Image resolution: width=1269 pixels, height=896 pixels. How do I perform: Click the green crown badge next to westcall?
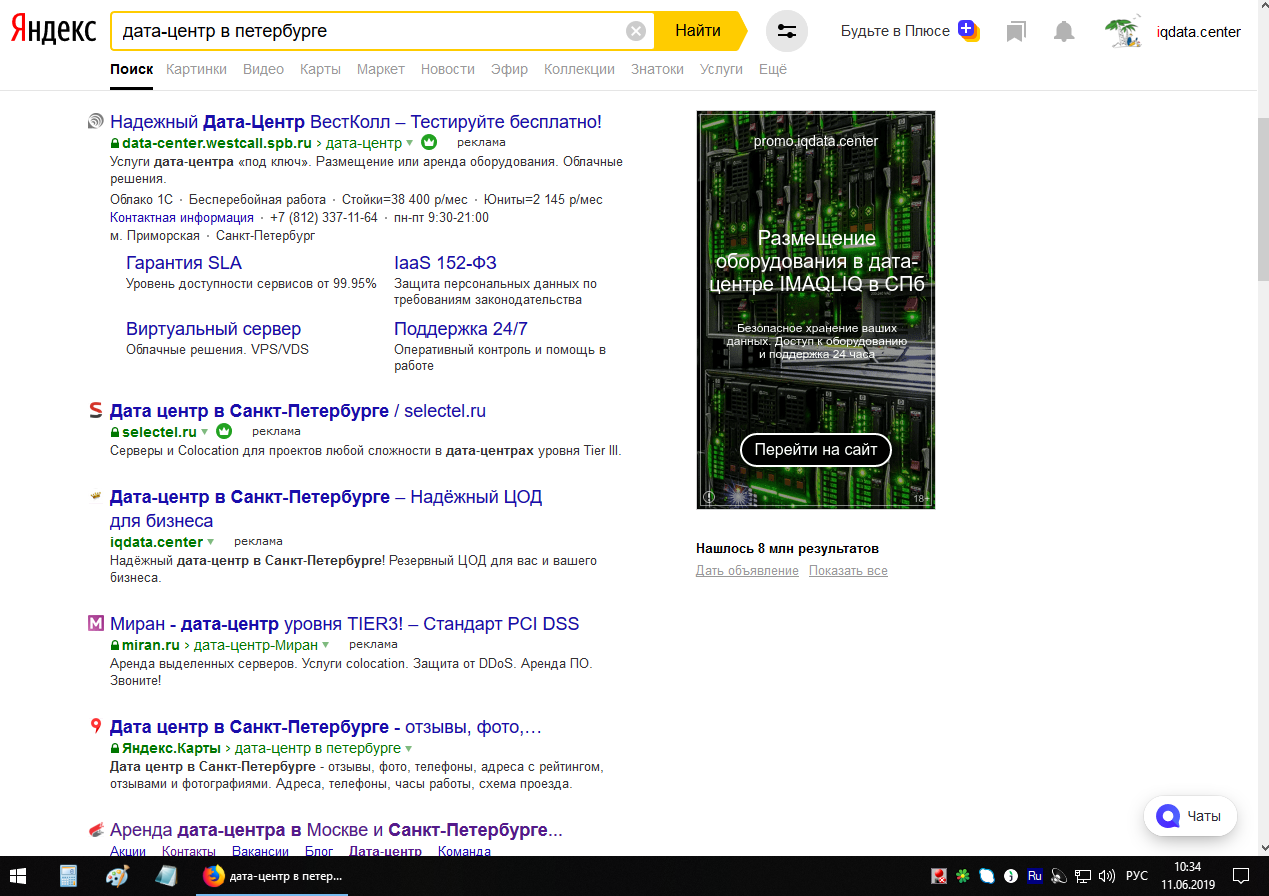point(429,142)
